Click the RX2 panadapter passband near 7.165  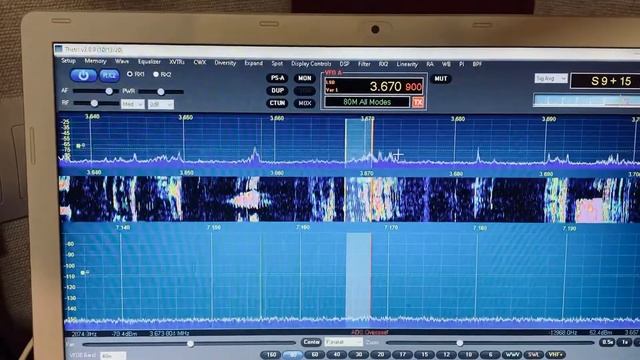[359, 276]
